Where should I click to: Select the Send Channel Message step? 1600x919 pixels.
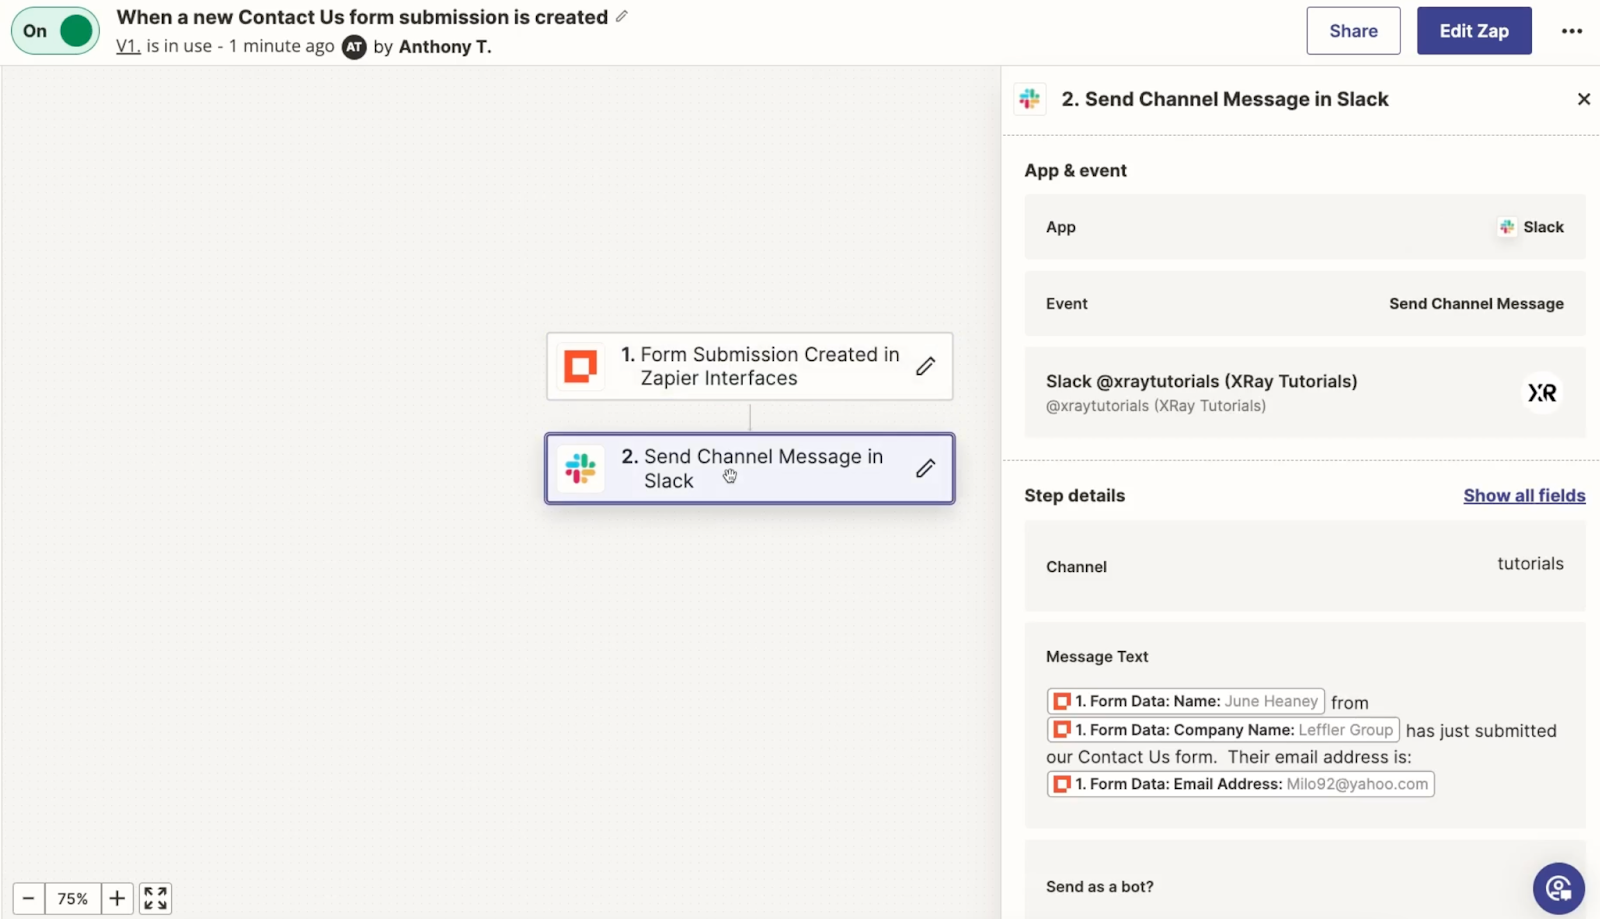(750, 468)
